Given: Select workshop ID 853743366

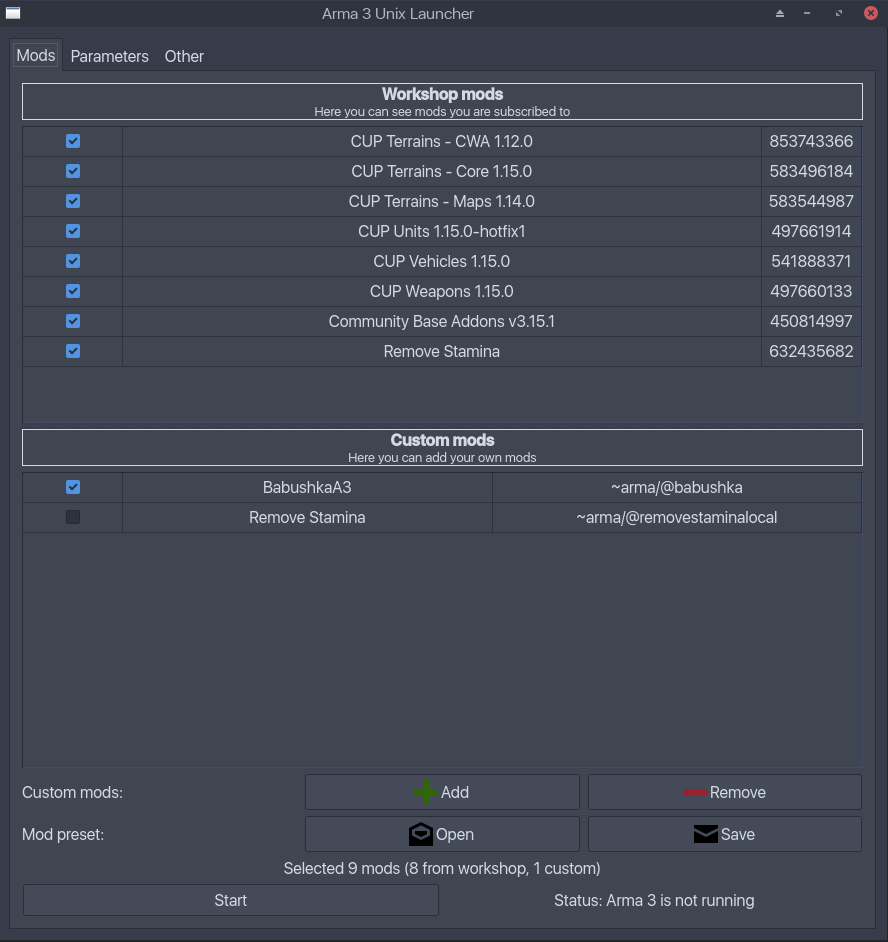Looking at the screenshot, I should point(811,141).
